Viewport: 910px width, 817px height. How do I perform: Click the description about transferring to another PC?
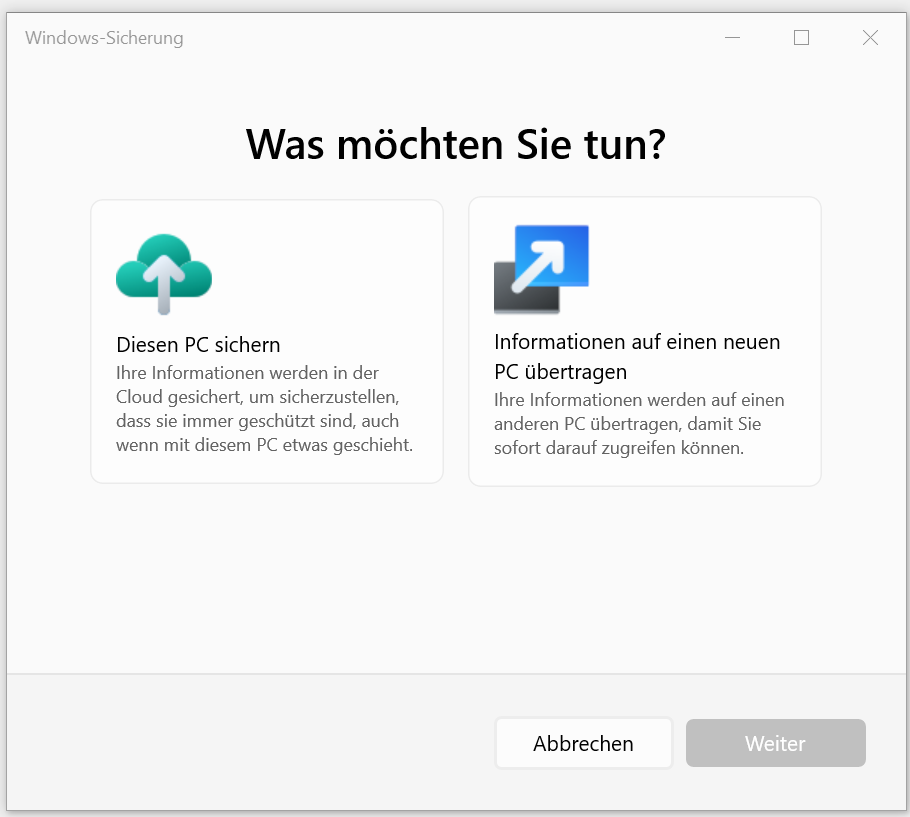point(639,424)
